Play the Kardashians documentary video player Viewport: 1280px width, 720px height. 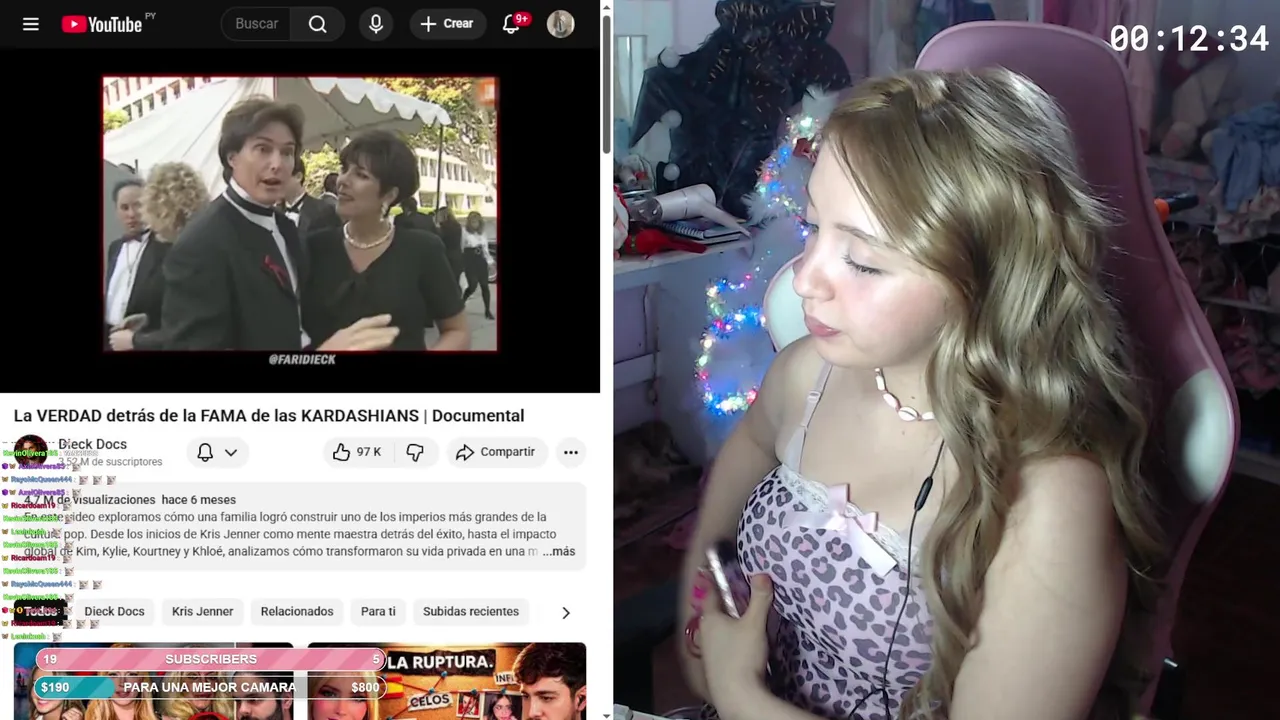click(x=300, y=220)
